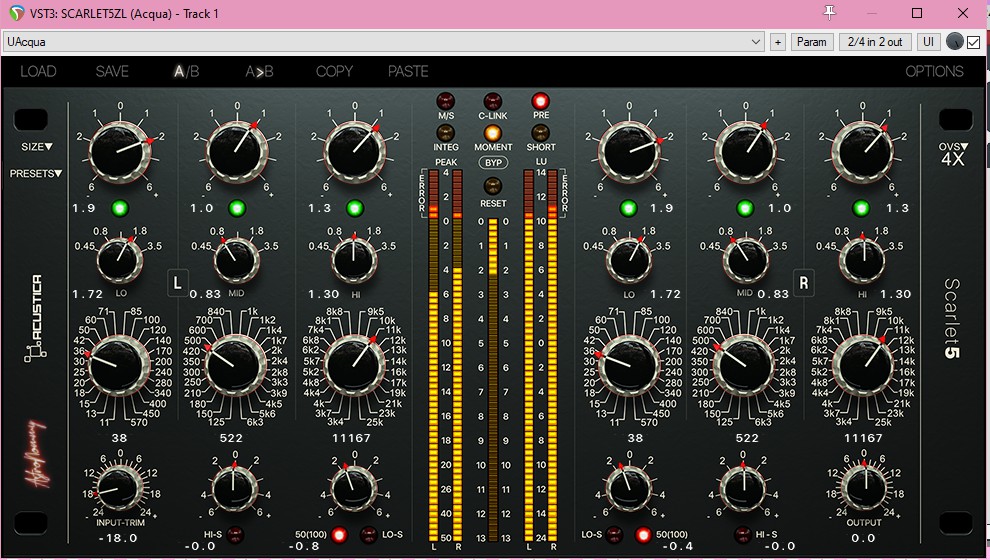990x560 pixels.
Task: Click the UI button
Action: click(928, 42)
